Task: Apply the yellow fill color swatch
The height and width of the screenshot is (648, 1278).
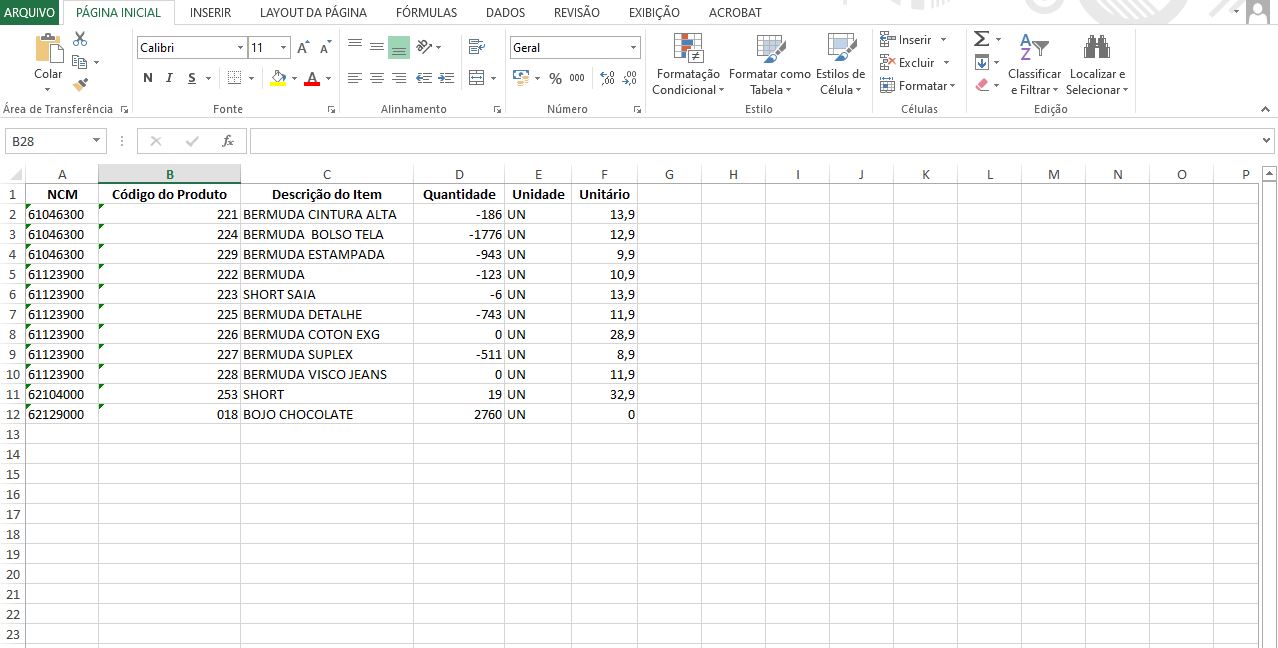Action: click(x=278, y=78)
